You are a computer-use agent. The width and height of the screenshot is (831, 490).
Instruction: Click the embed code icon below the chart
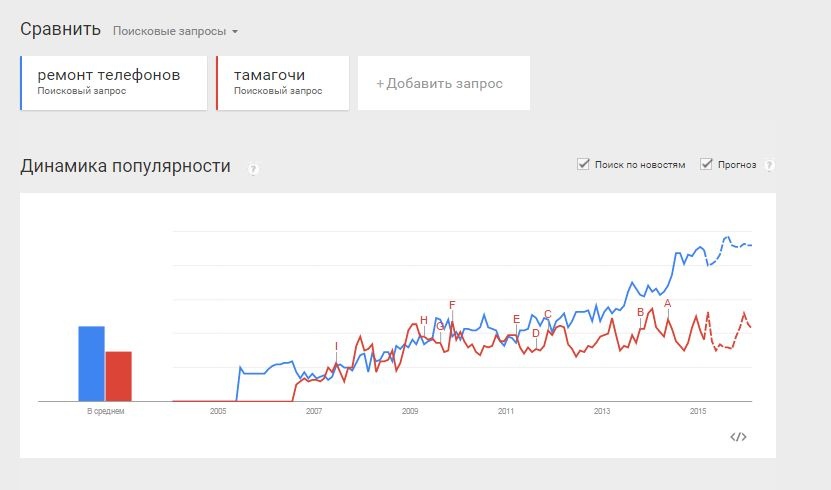[x=738, y=436]
